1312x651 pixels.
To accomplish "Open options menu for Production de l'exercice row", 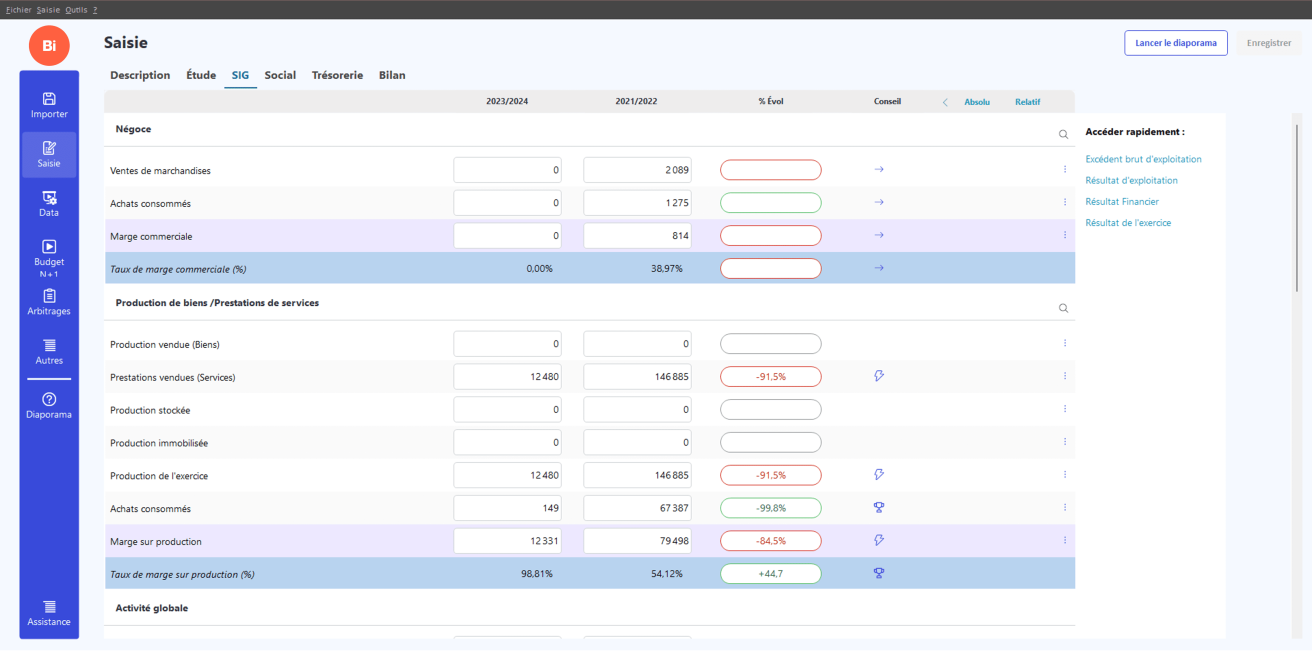I will 1065,474.
